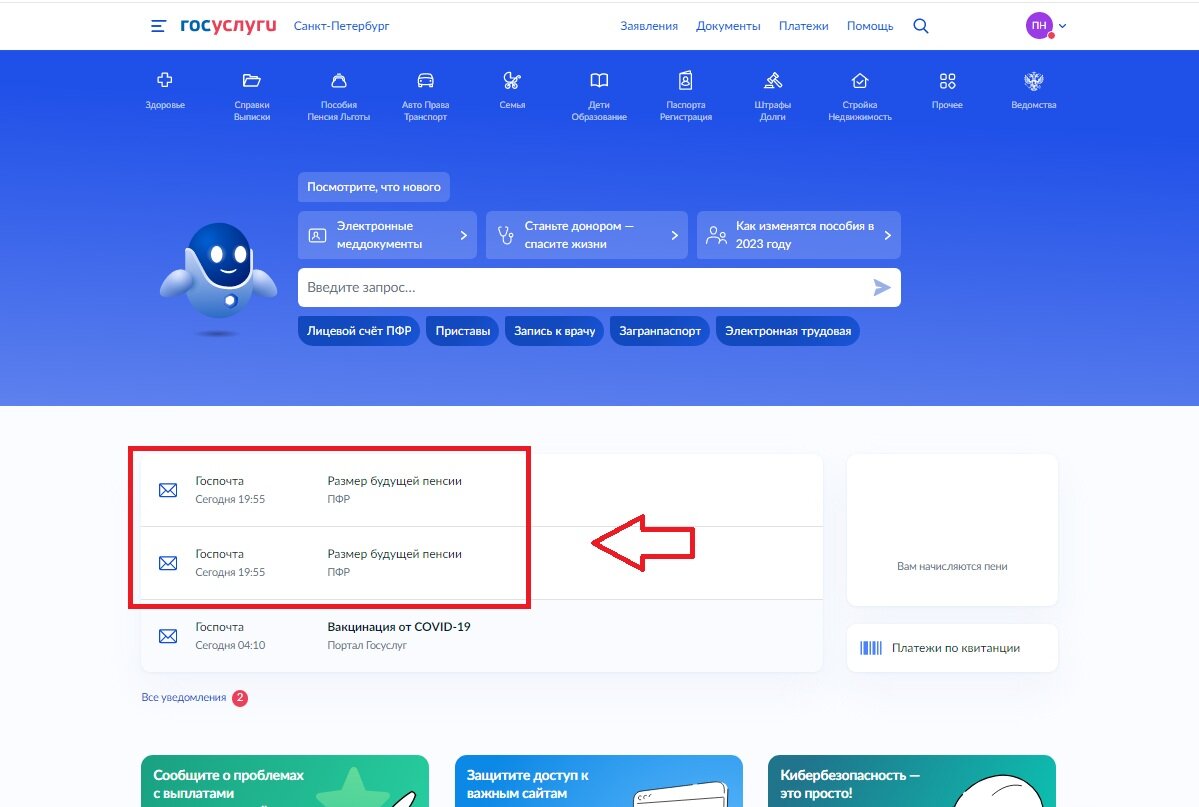Switch to the Документы section
Image resolution: width=1199 pixels, height=807 pixels.
pyautogui.click(x=728, y=26)
